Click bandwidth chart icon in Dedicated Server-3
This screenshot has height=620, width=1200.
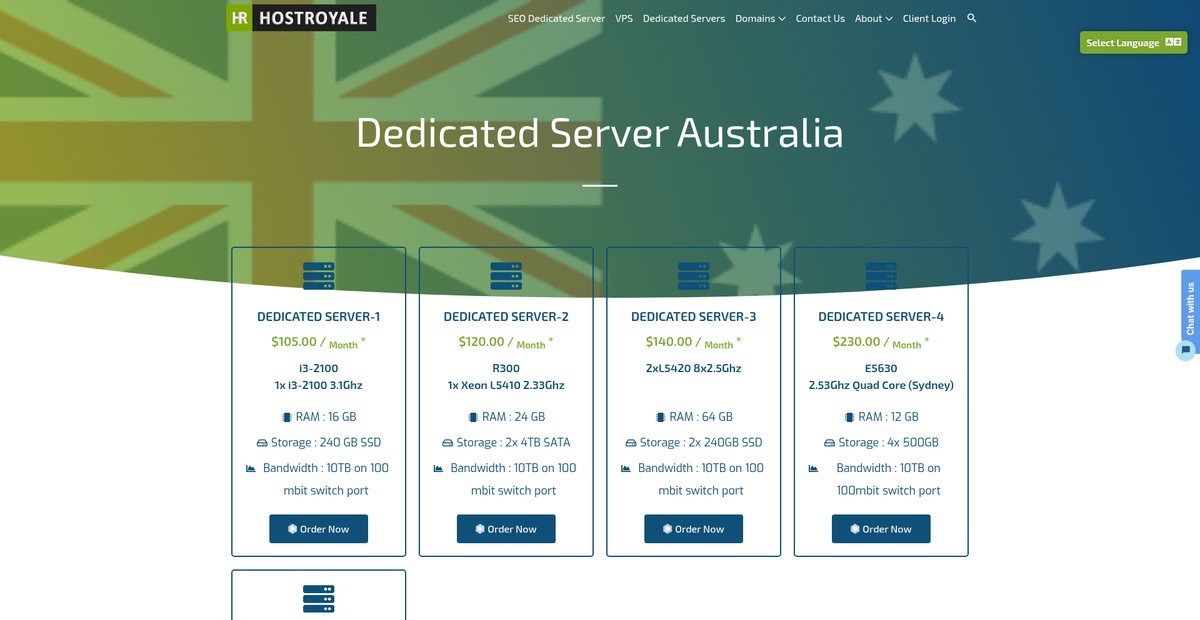pyautogui.click(x=626, y=468)
